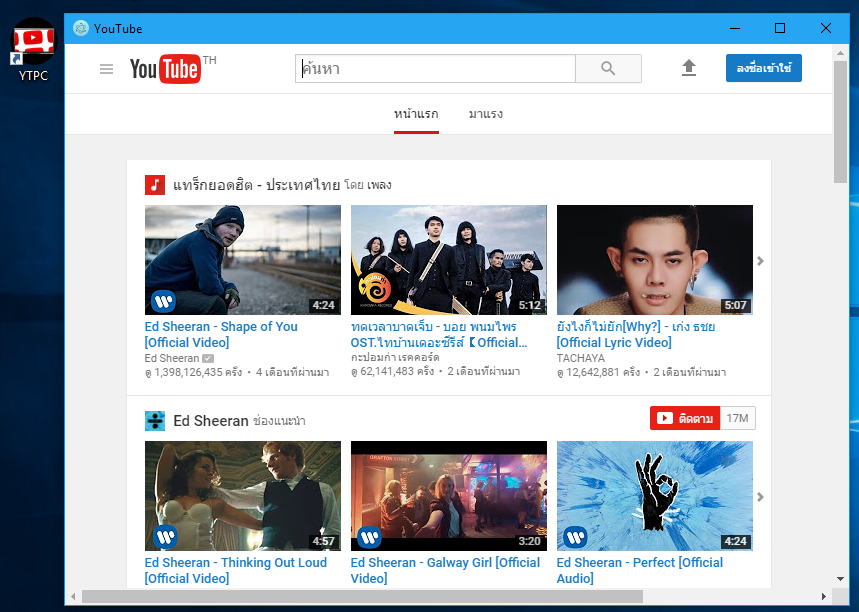The width and height of the screenshot is (859, 612).
Task: Play the Thinking Out Loud video thumbnail
Action: click(243, 496)
